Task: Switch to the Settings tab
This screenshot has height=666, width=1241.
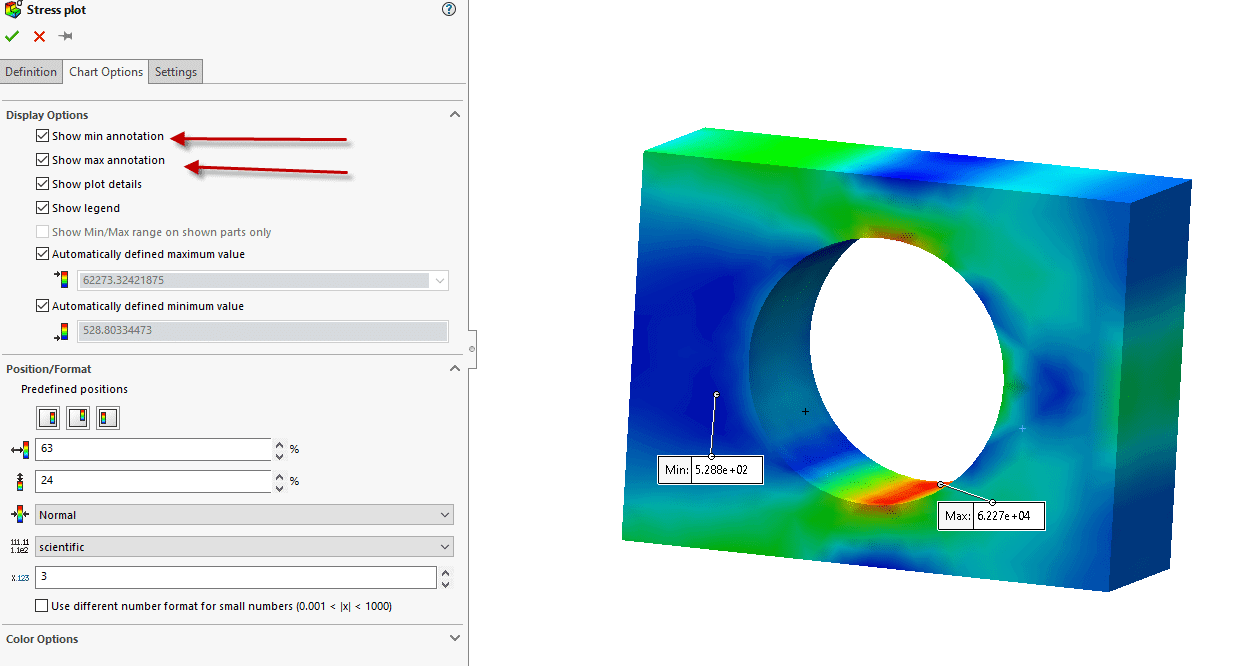Action: [x=176, y=72]
